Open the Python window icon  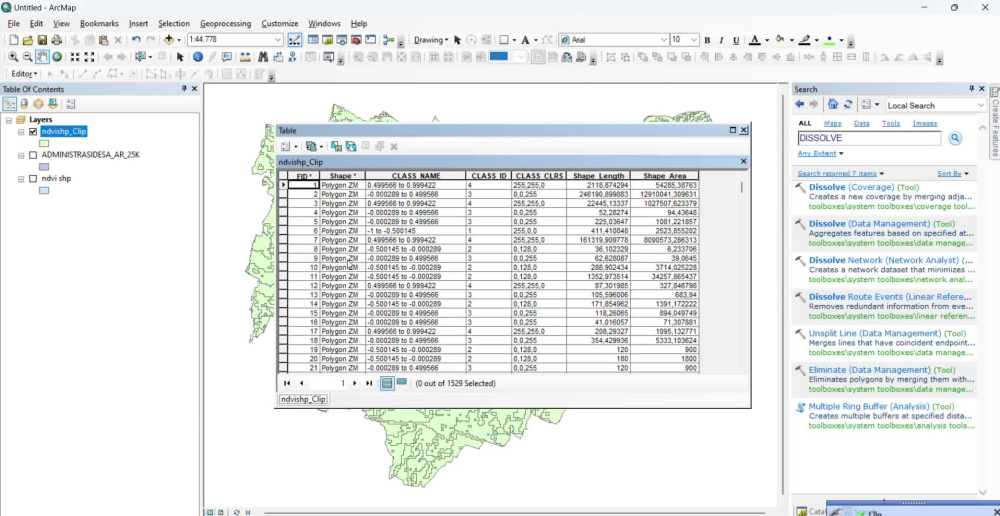click(371, 40)
